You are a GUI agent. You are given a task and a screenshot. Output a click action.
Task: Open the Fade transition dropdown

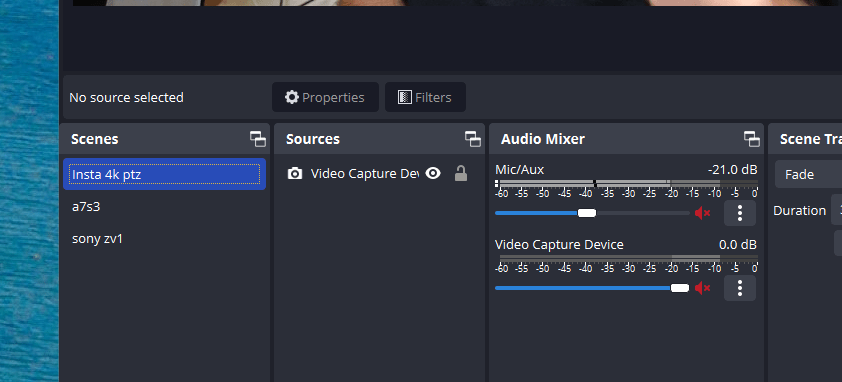point(808,175)
